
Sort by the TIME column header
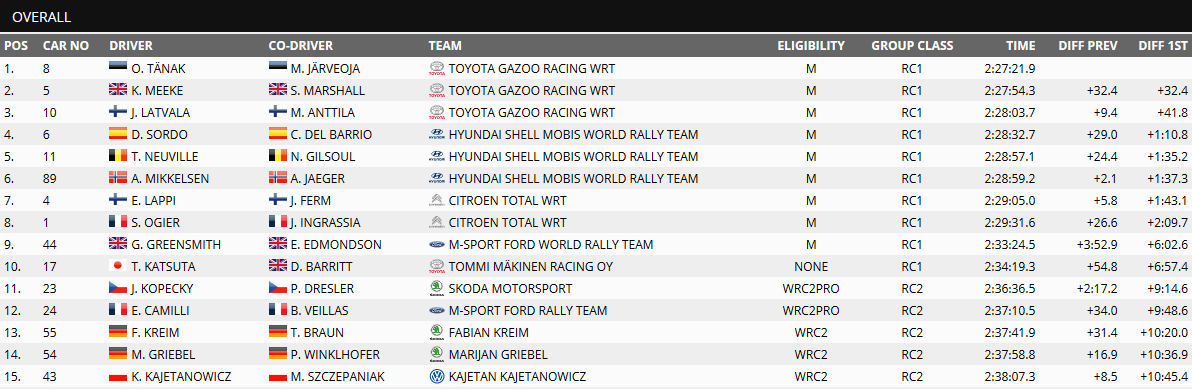1021,46
